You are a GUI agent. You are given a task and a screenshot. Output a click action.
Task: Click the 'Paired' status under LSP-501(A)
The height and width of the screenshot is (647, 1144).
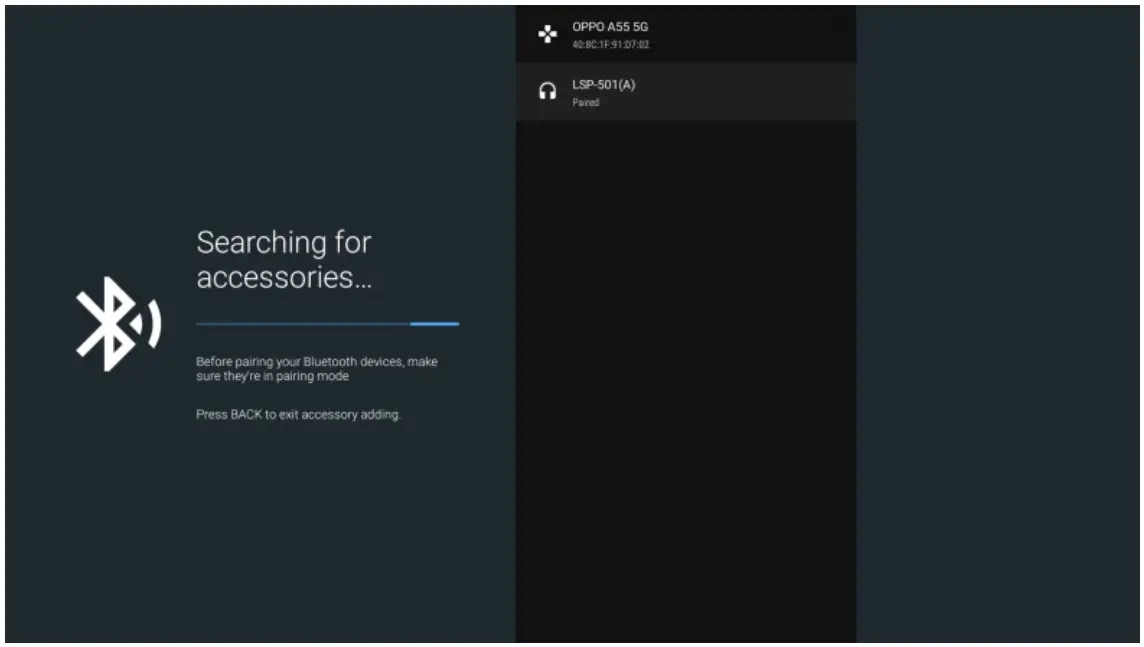point(586,103)
